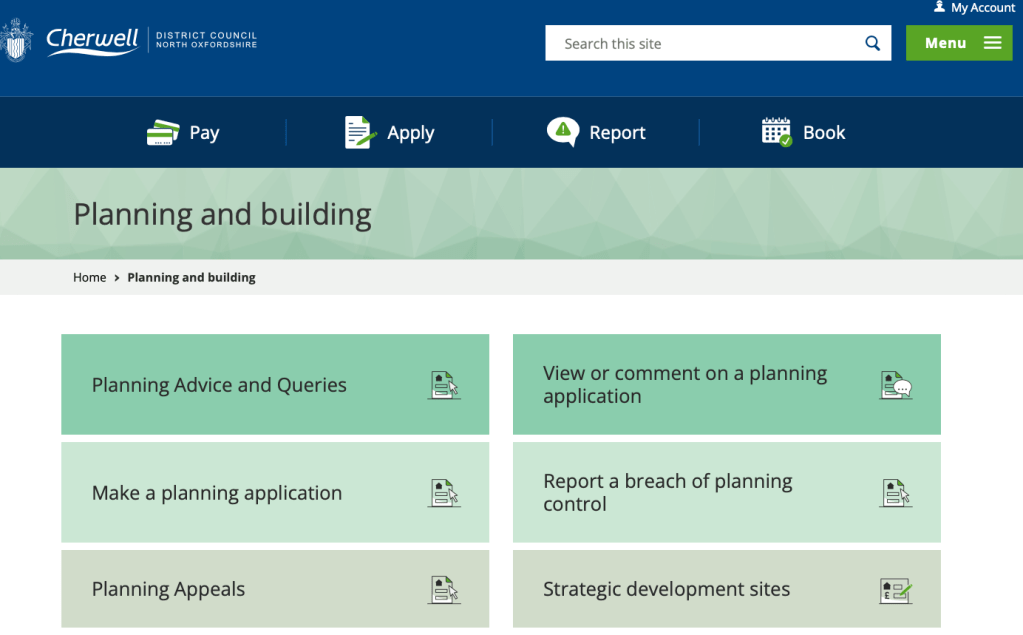Open the green Menu button
The width and height of the screenshot is (1023, 635).
[958, 43]
